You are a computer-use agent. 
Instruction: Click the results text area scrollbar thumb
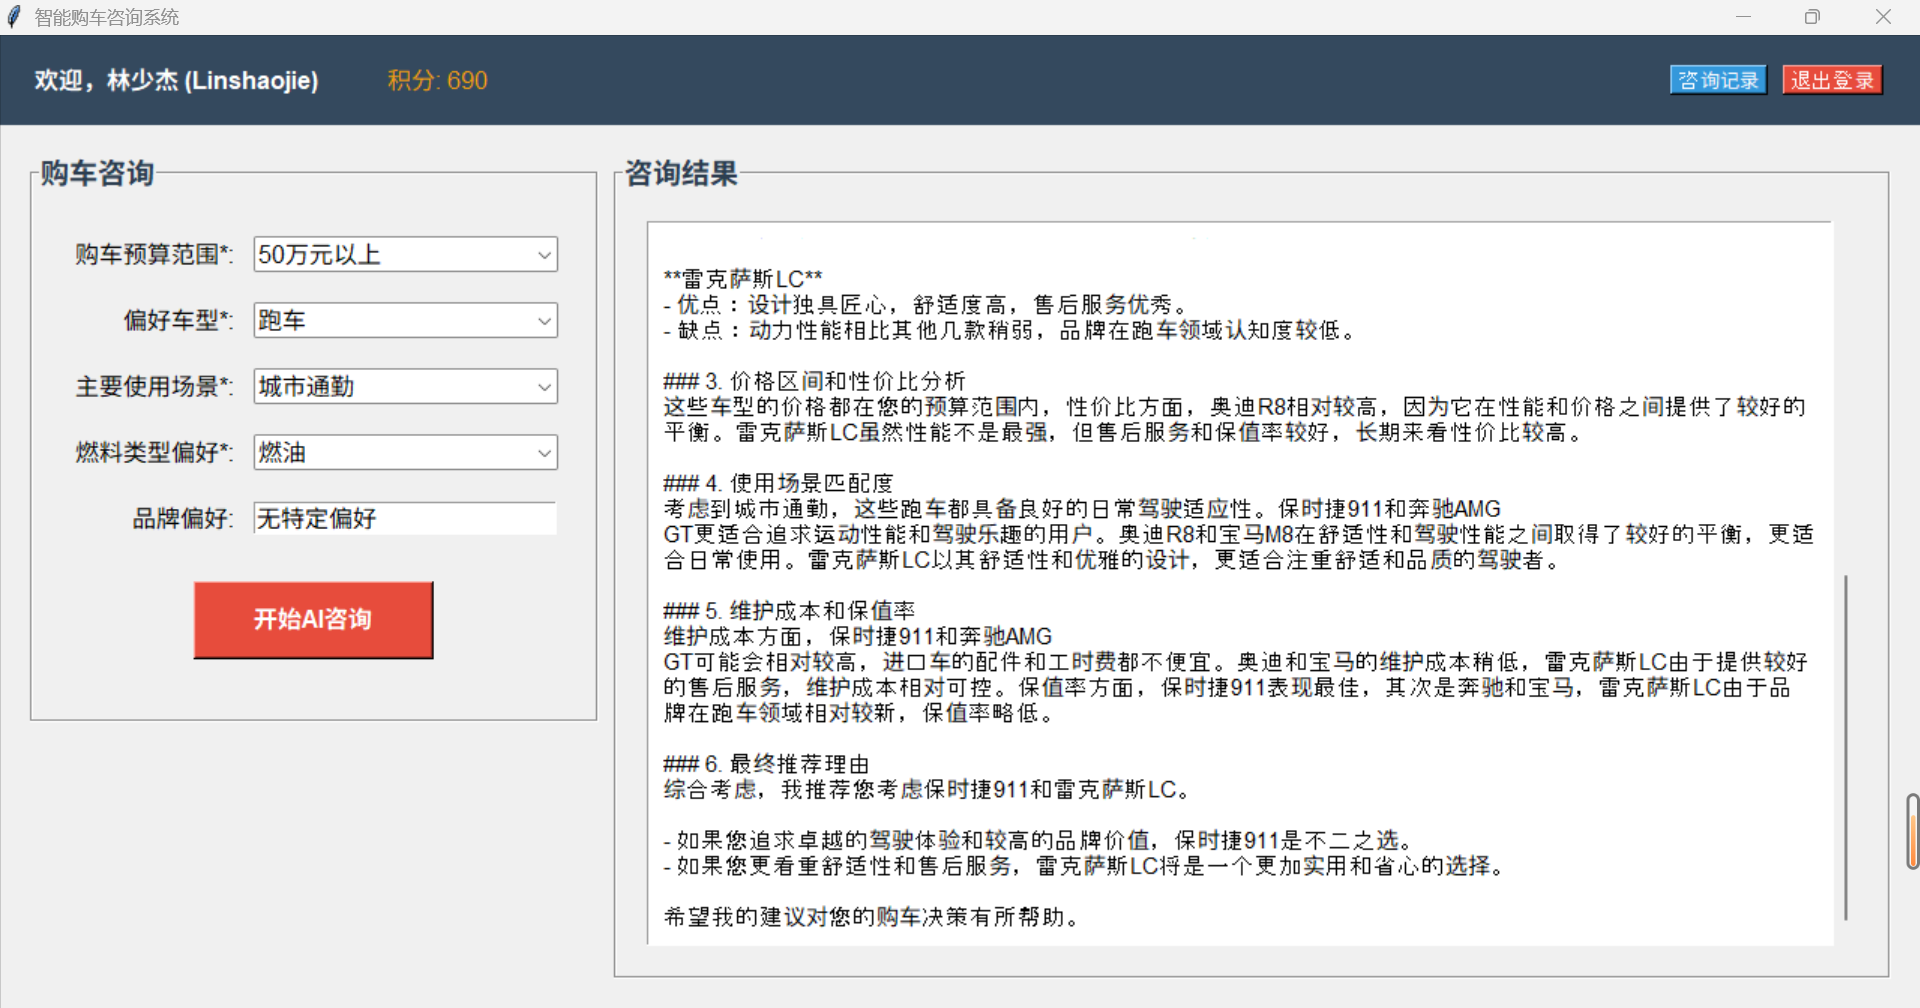click(x=1845, y=747)
